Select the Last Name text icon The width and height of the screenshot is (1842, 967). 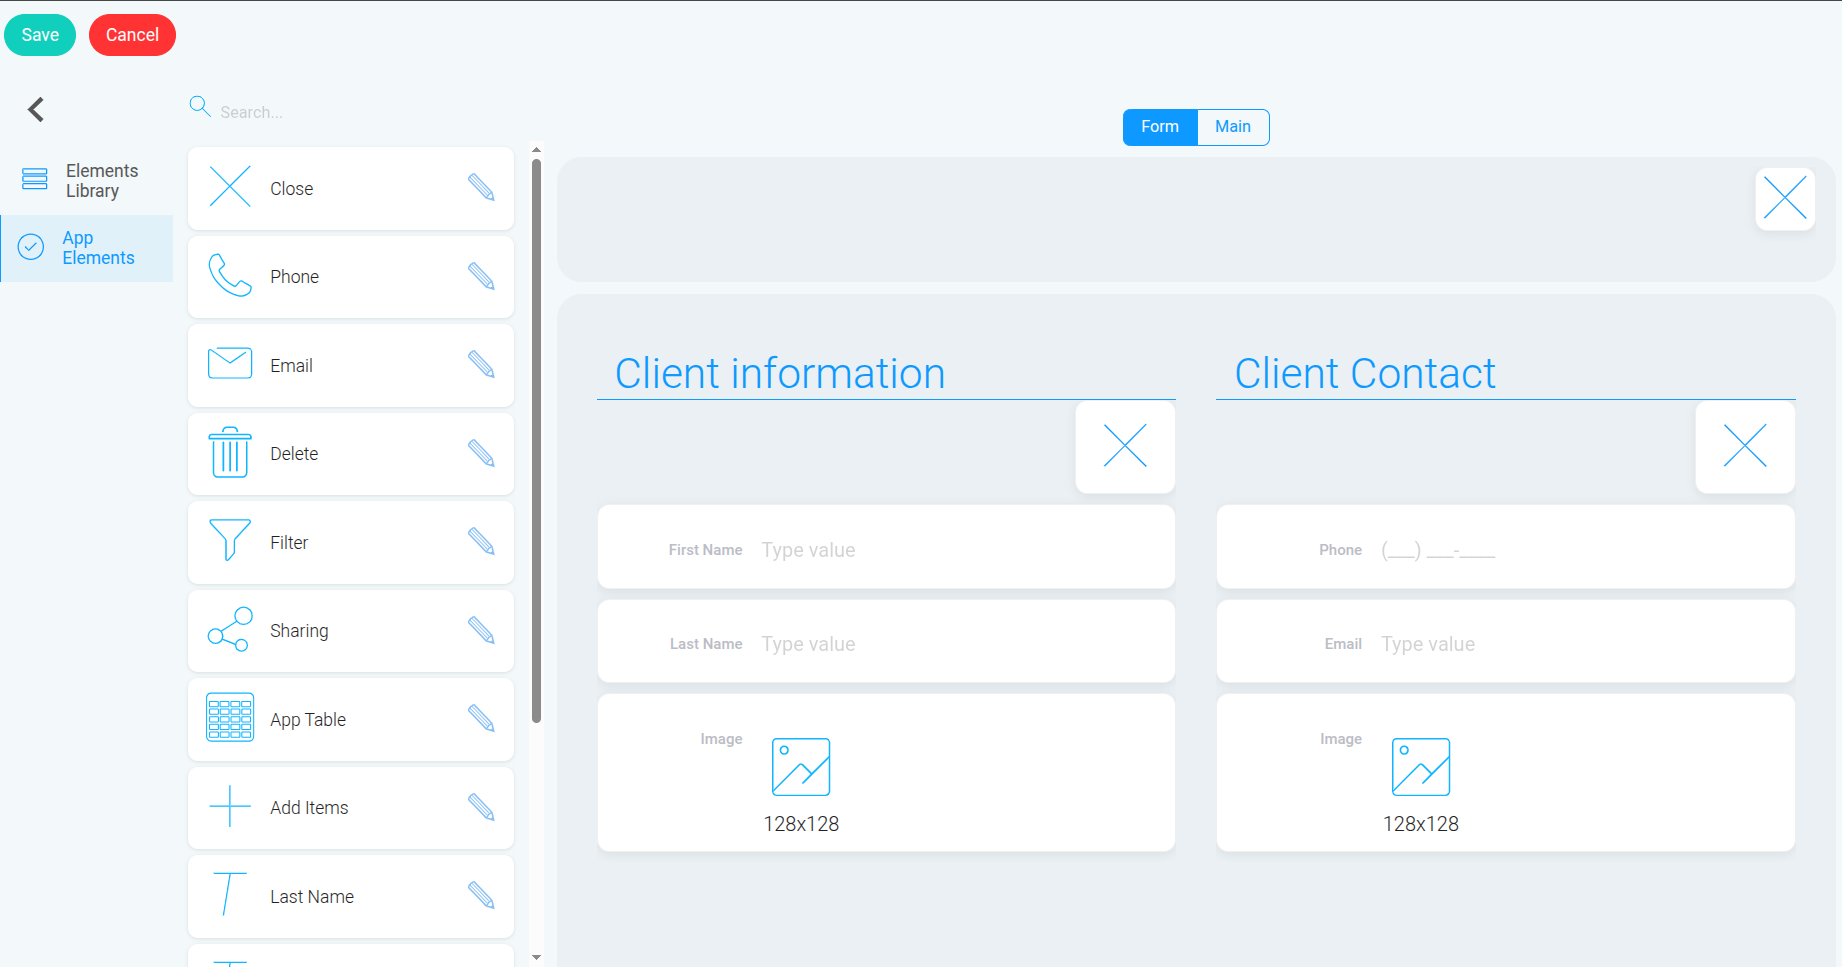point(230,894)
